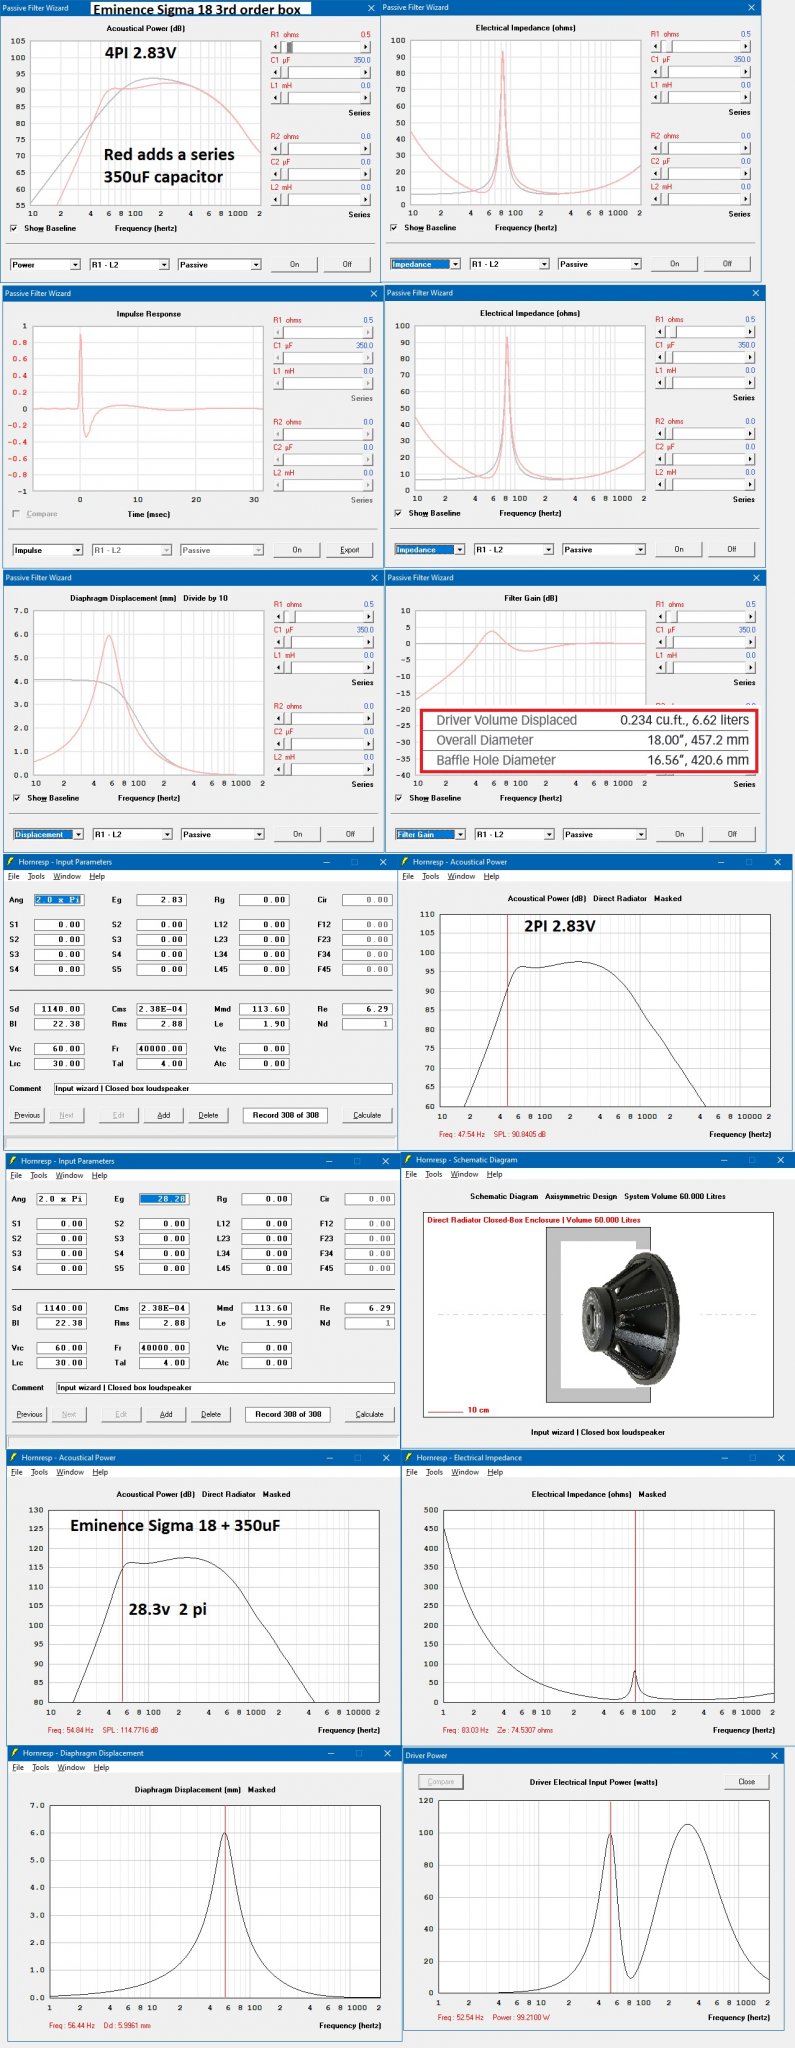
Task: Click the 'Dd : 5.9961 mm' readout text
Action: tap(127, 2025)
